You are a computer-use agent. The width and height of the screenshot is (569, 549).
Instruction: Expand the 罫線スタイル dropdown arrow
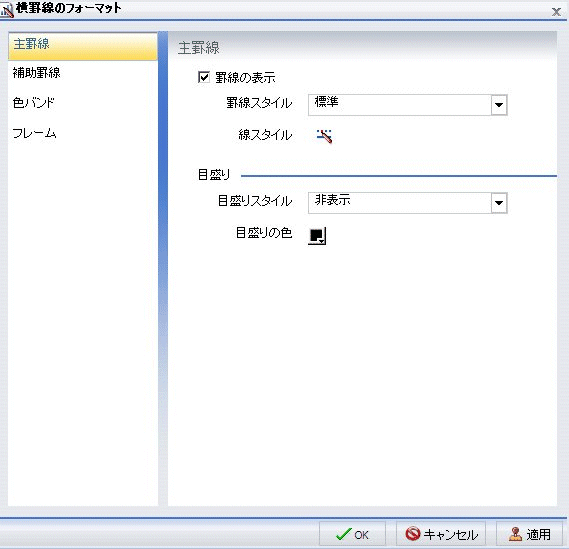click(499, 105)
